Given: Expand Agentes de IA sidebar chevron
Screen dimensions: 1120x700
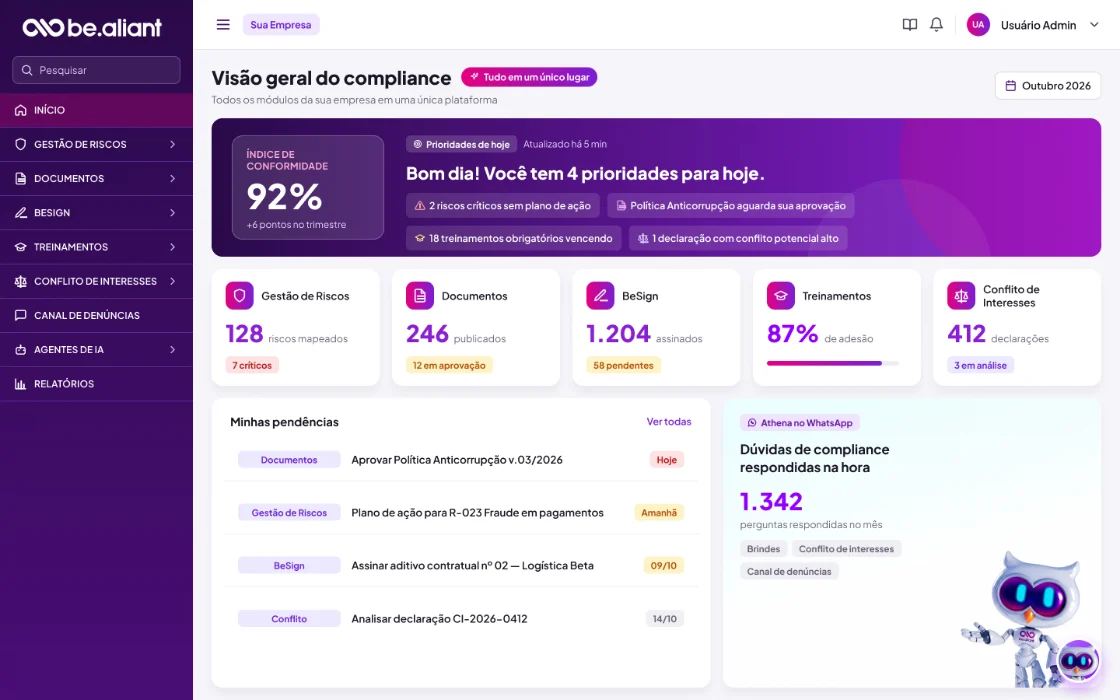Looking at the screenshot, I should [x=172, y=349].
